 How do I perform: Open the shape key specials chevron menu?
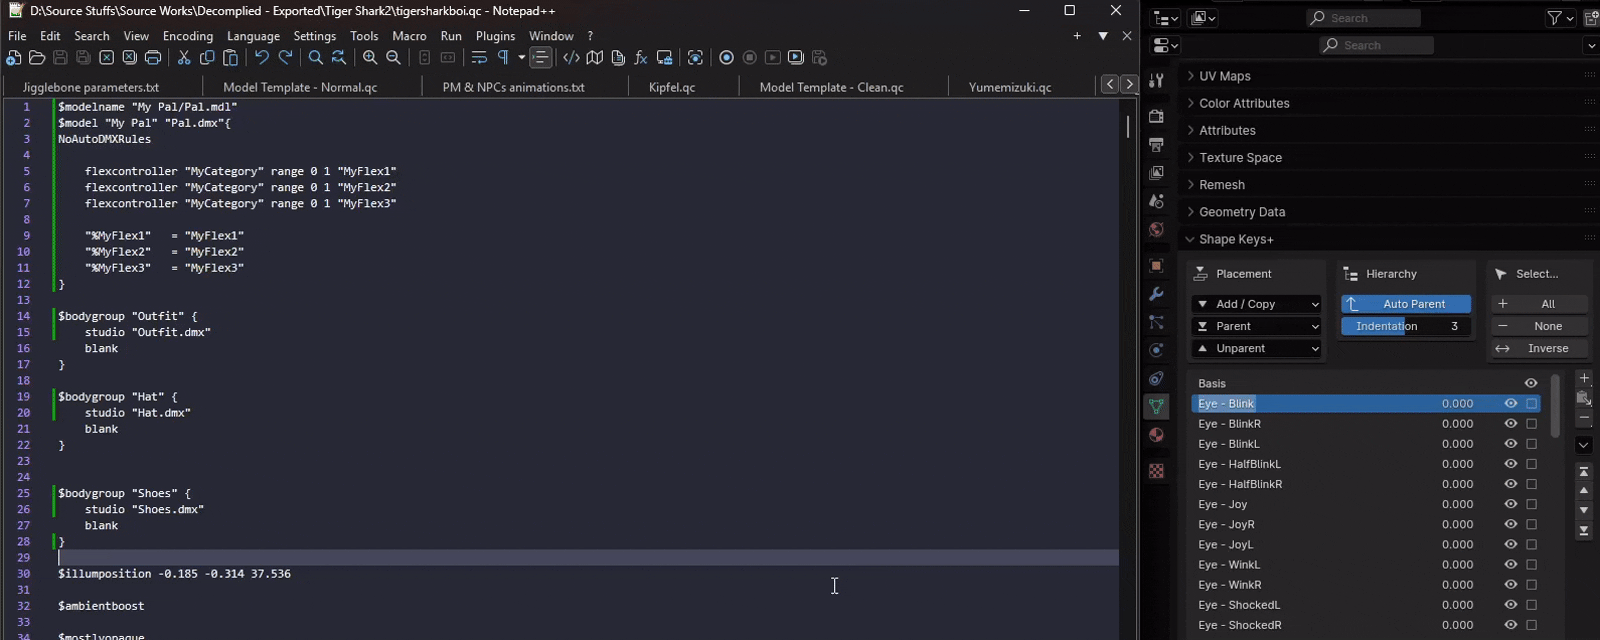tap(1584, 445)
